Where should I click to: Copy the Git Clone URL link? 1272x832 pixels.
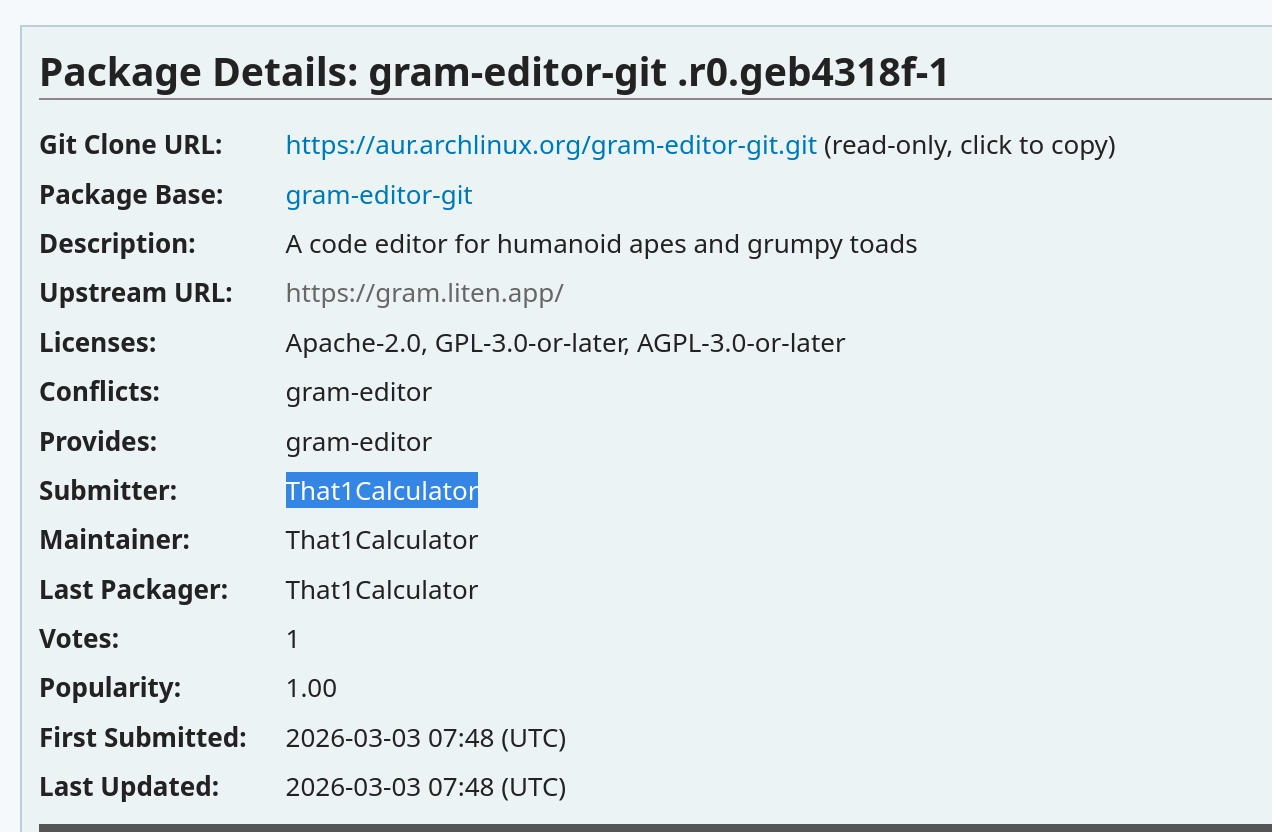tap(551, 146)
